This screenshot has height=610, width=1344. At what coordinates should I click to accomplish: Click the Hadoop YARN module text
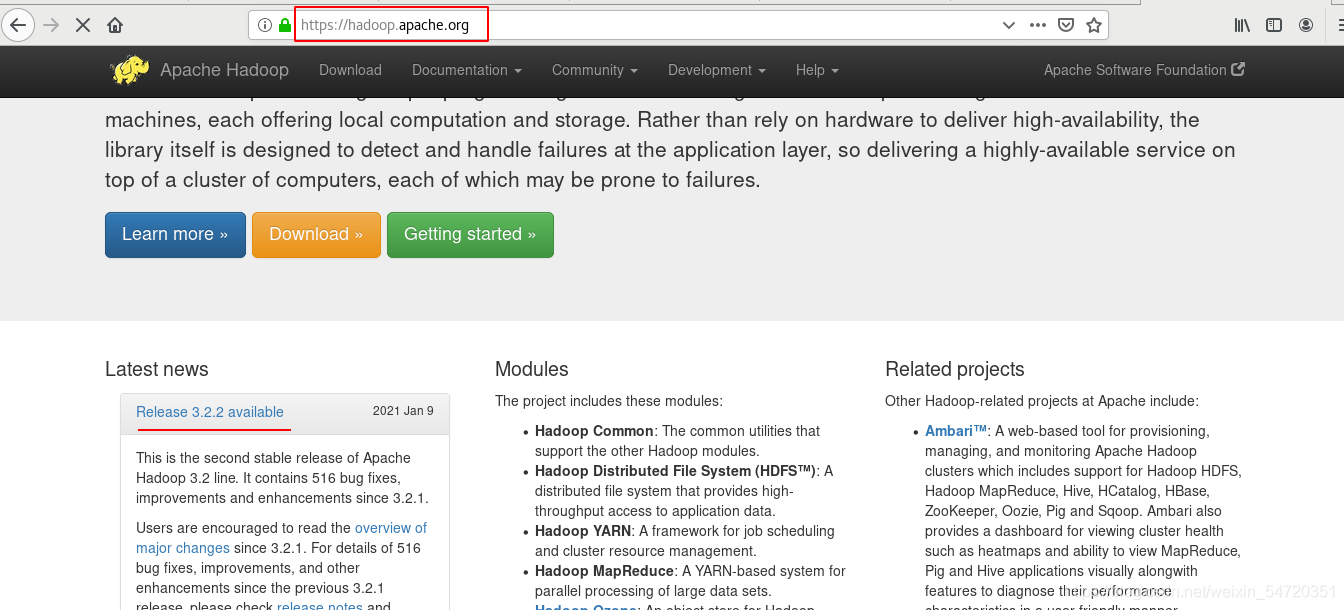coord(583,531)
